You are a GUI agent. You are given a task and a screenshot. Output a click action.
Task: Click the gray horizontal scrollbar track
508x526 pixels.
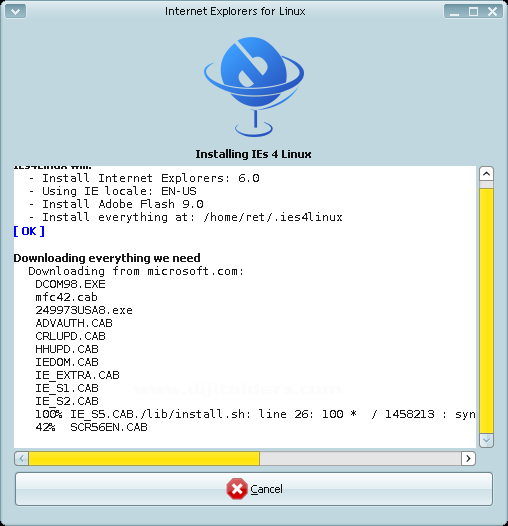point(360,458)
